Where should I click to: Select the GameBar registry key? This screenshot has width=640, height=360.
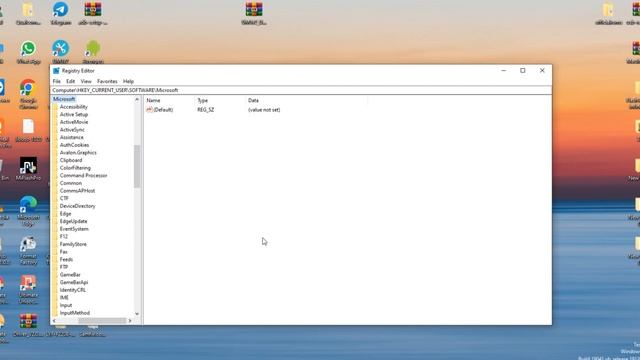click(70, 275)
